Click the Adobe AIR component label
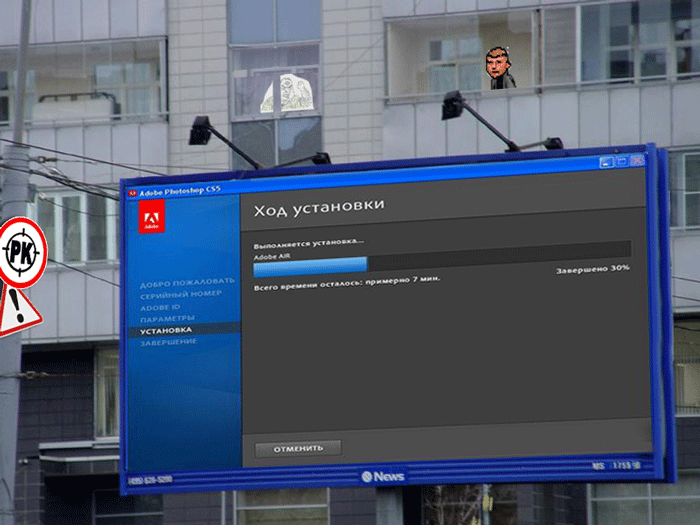 click(272, 256)
